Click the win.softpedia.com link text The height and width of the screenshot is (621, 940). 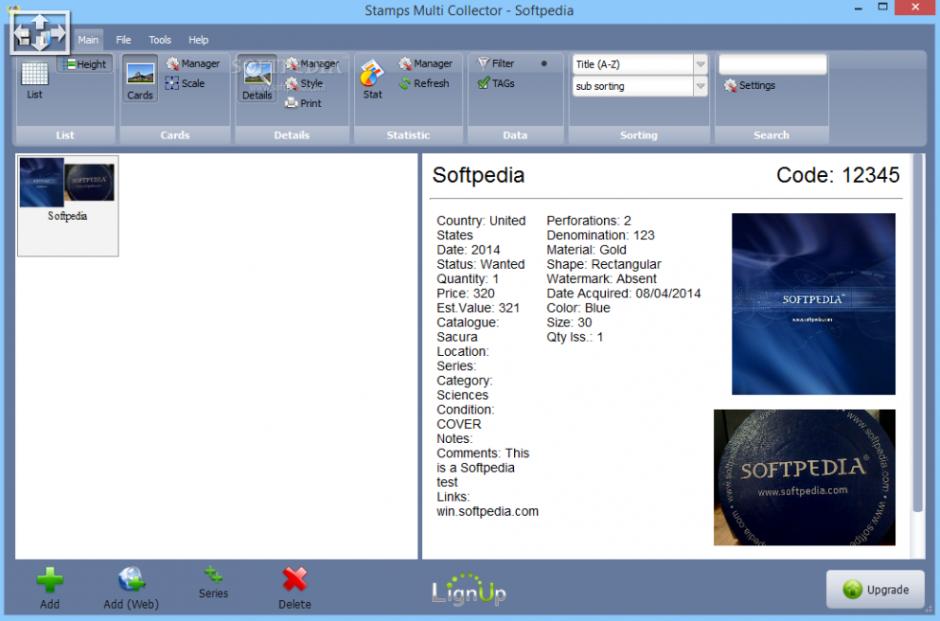coord(487,511)
